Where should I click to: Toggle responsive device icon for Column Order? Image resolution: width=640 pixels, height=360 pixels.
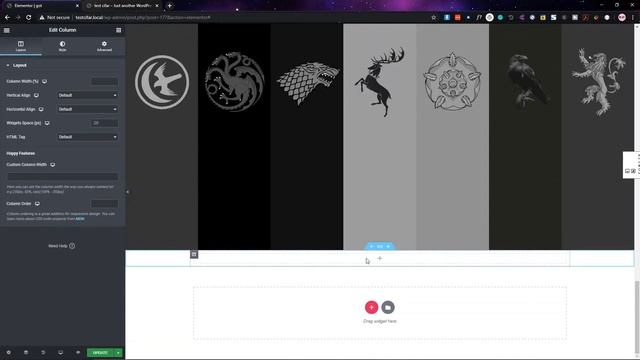[x=37, y=204]
